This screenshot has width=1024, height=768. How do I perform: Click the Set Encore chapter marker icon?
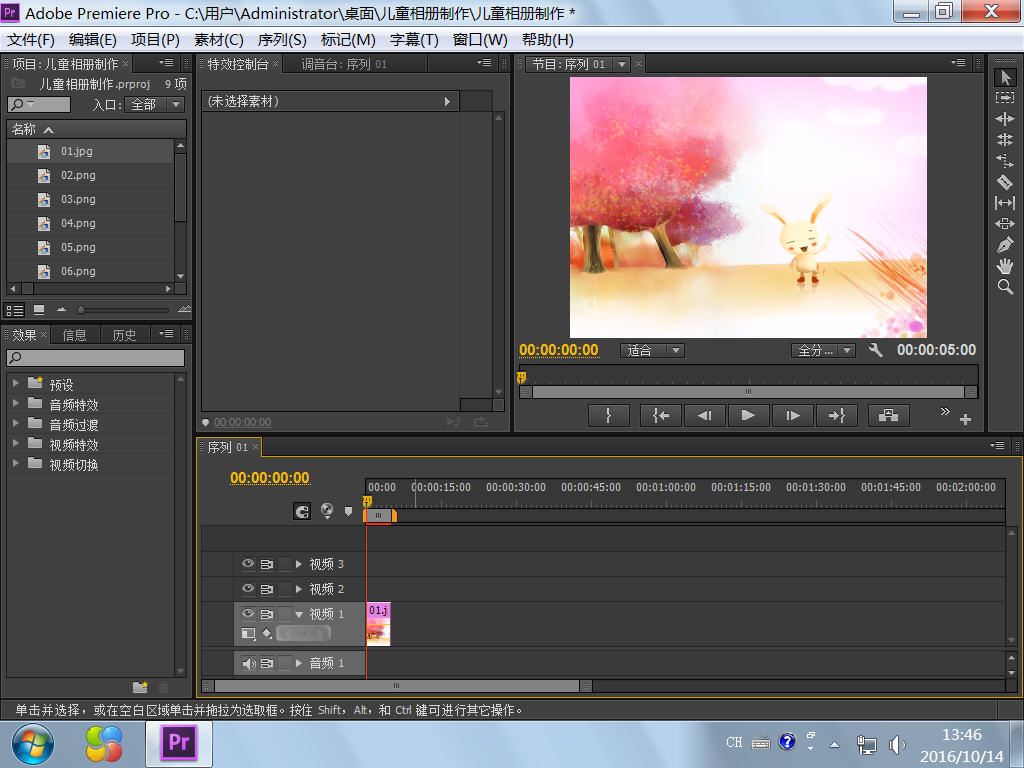click(x=327, y=511)
